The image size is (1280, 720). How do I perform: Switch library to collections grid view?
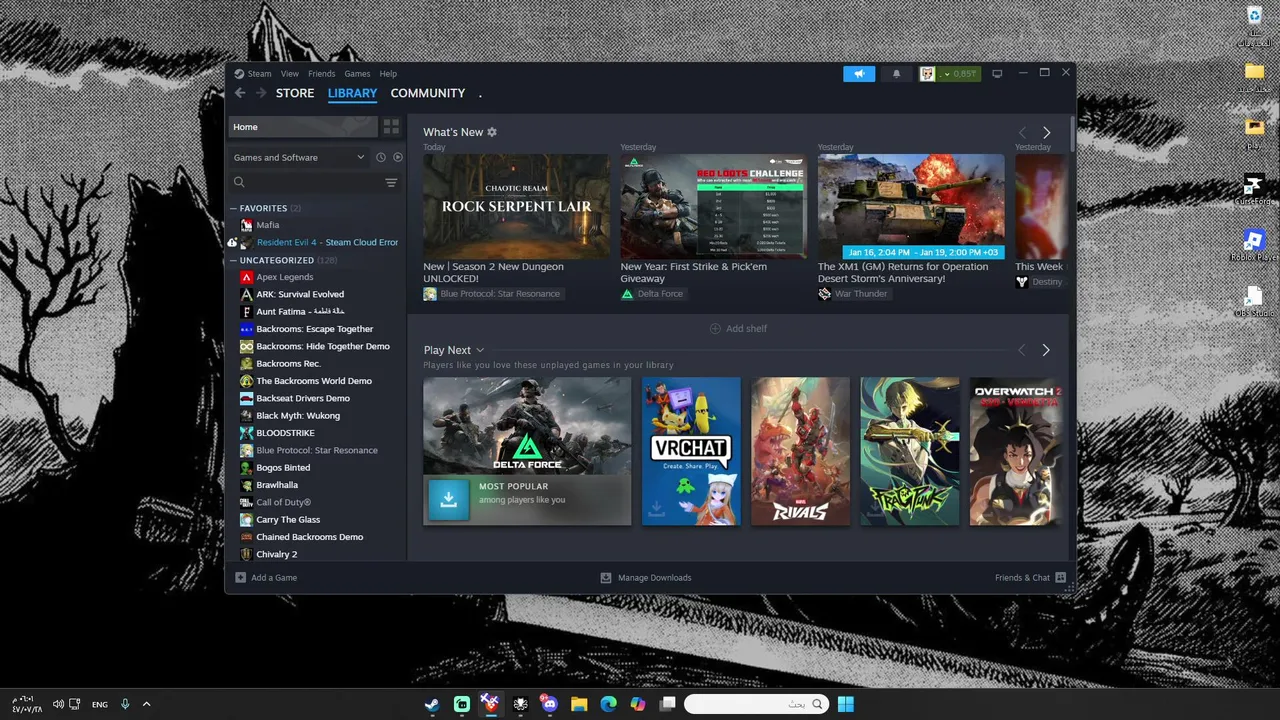[x=391, y=127]
